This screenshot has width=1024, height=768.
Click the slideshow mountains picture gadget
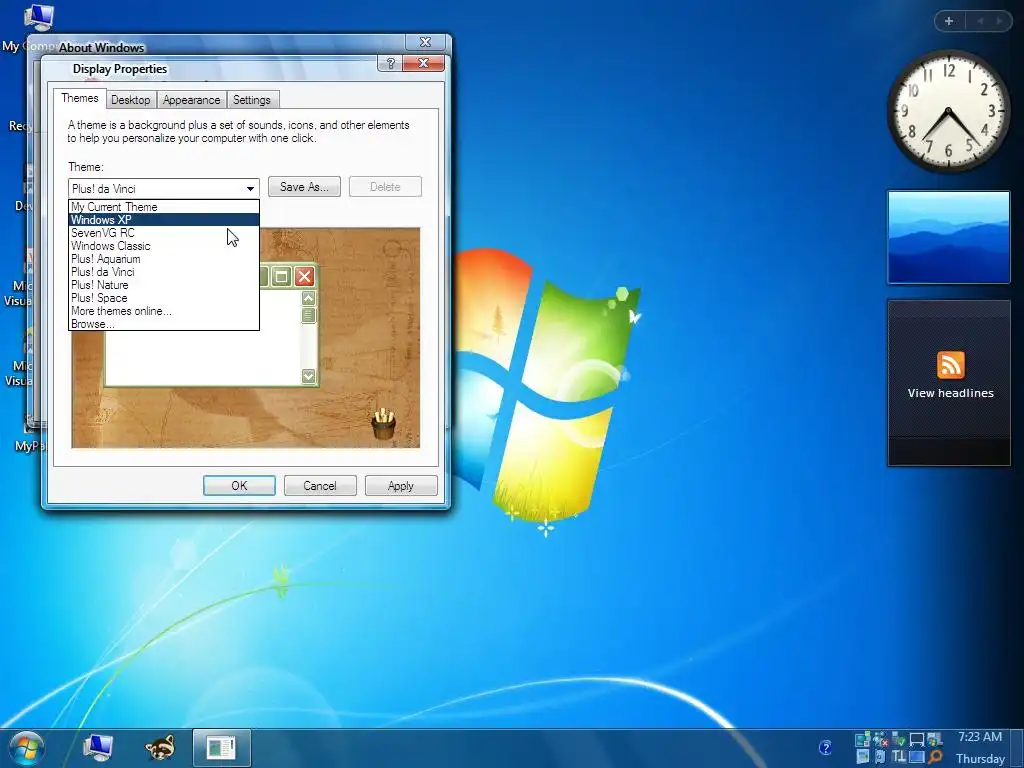pos(949,237)
